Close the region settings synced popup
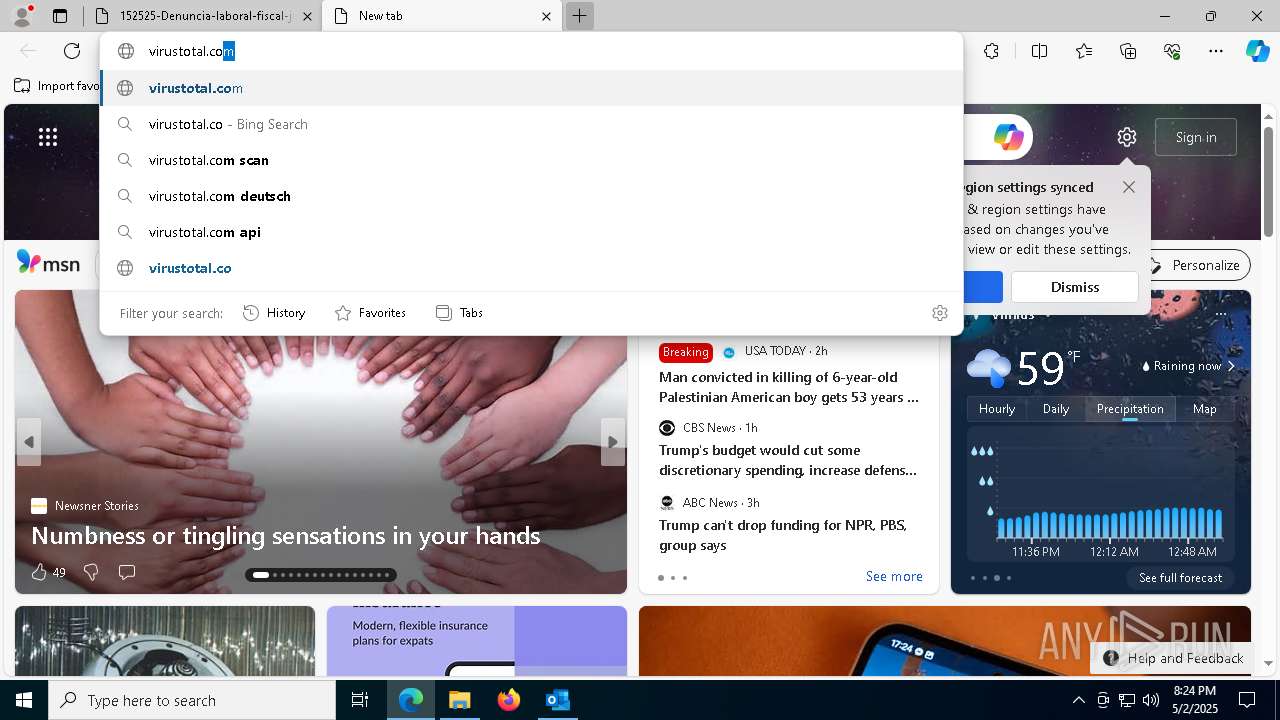 pyautogui.click(x=1129, y=187)
